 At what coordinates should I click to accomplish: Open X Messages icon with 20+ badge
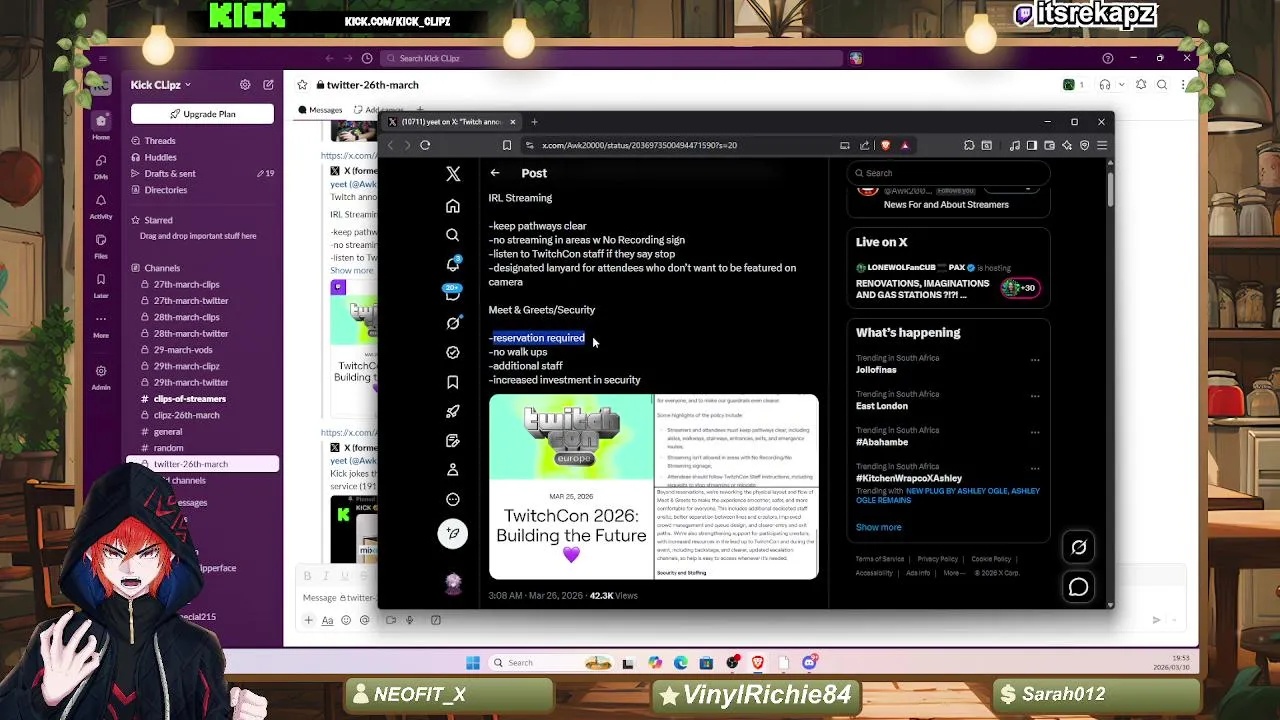(x=453, y=293)
